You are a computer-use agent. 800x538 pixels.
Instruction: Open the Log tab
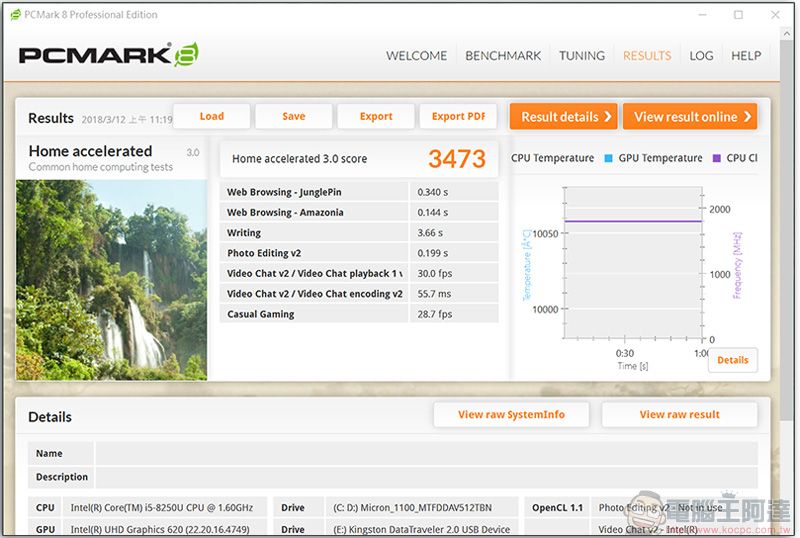click(x=701, y=56)
